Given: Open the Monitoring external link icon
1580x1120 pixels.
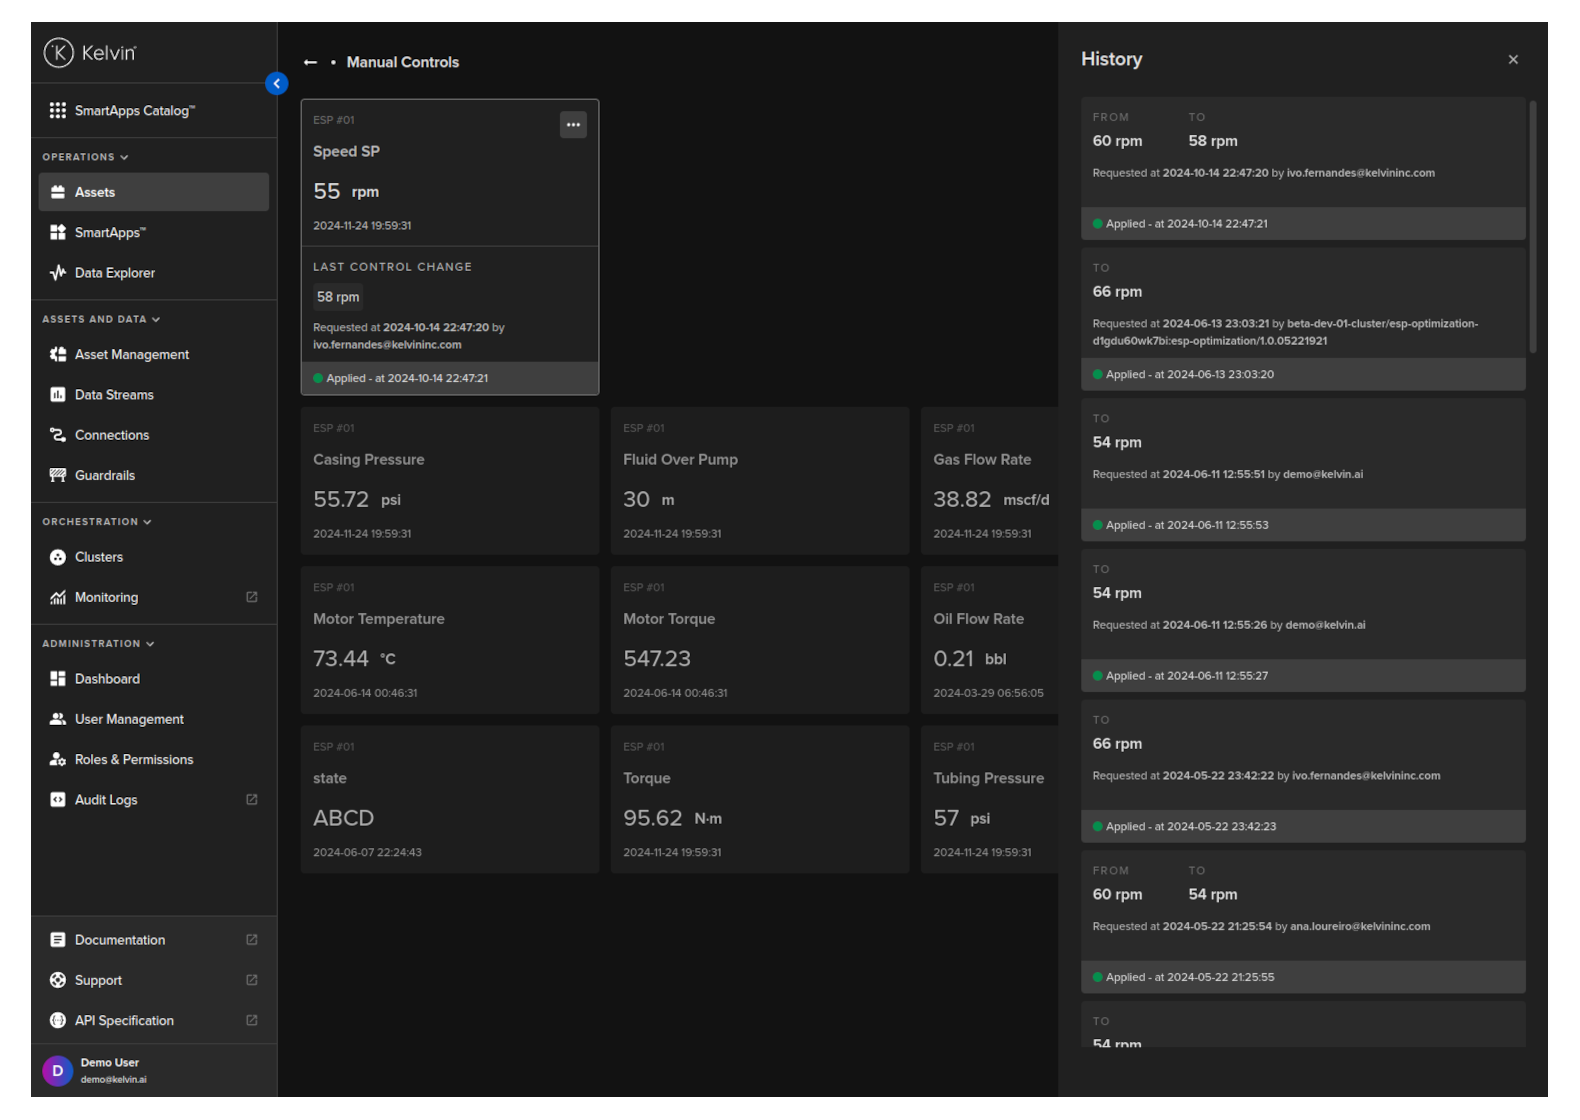Looking at the screenshot, I should tap(252, 597).
